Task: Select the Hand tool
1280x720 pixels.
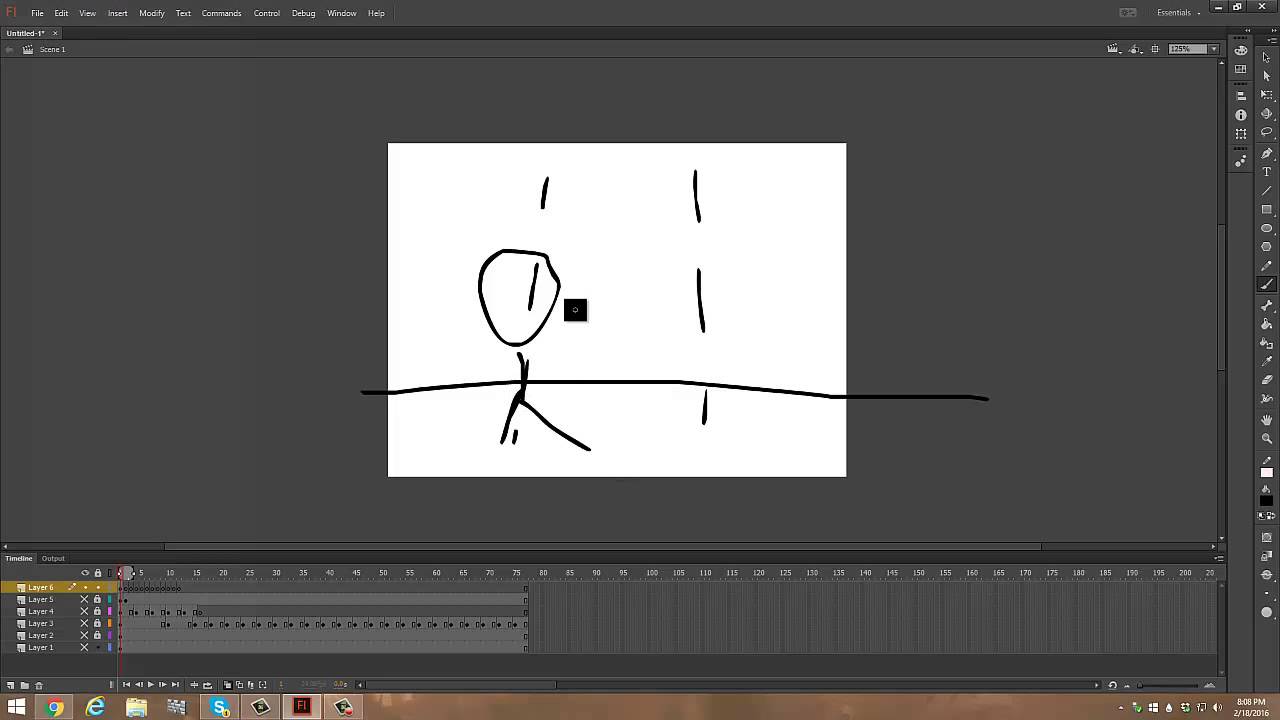Action: pos(1266,419)
